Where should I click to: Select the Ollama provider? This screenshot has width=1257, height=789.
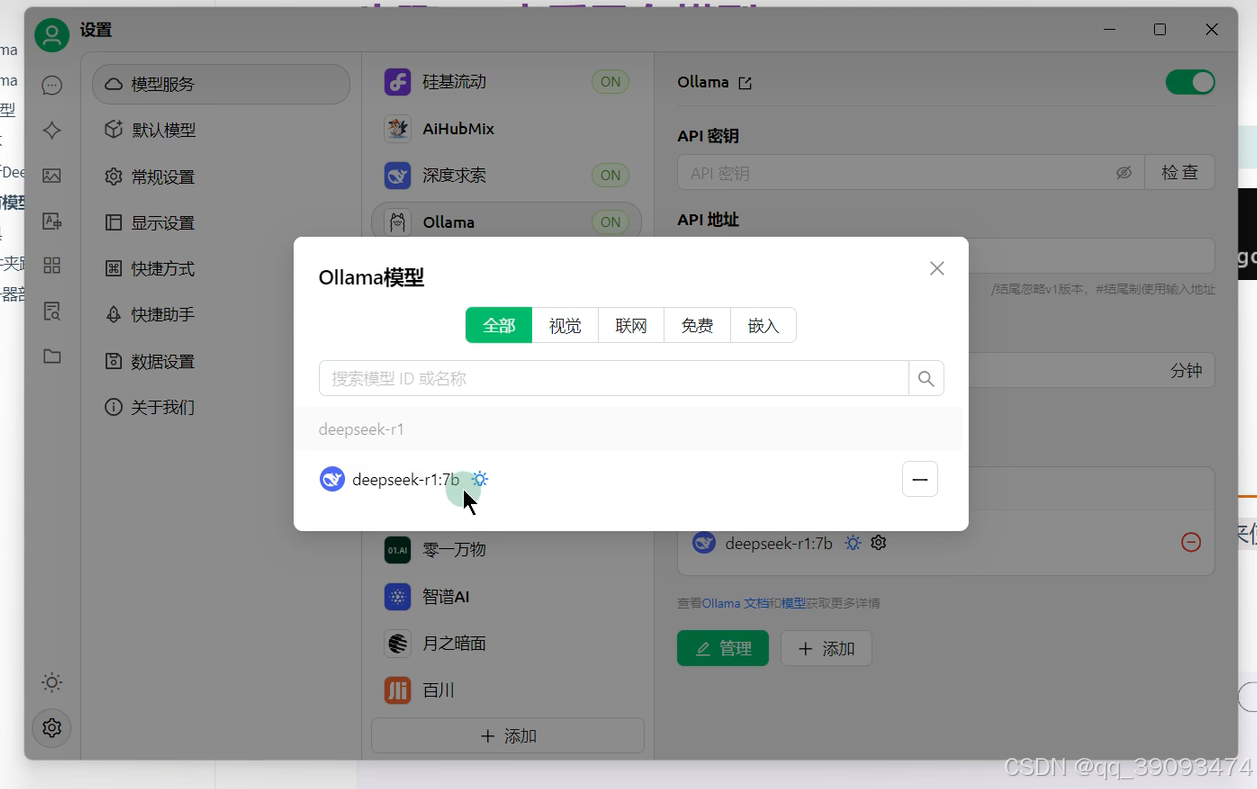point(507,222)
